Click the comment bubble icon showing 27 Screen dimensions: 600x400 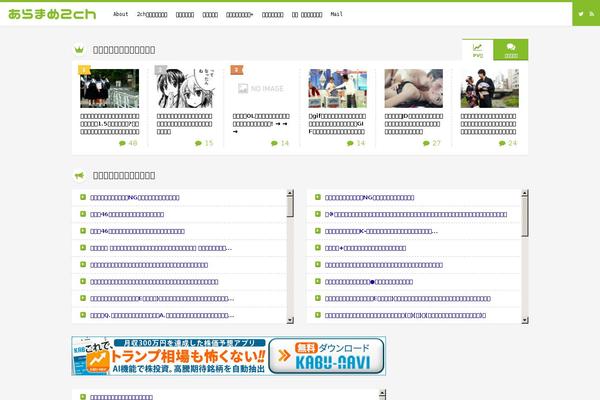(x=426, y=143)
